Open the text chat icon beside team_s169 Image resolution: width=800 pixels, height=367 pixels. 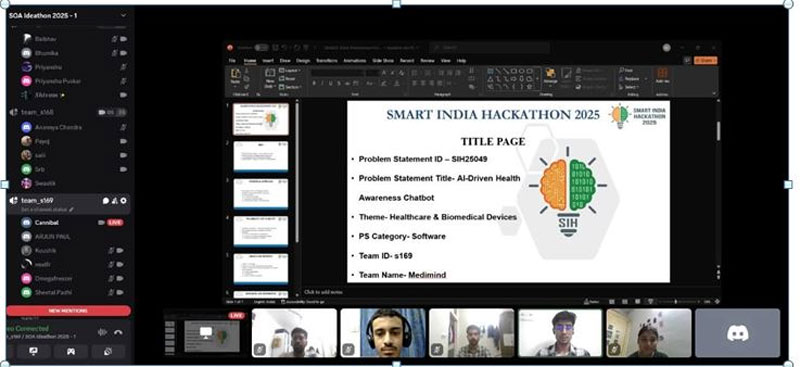[106, 201]
